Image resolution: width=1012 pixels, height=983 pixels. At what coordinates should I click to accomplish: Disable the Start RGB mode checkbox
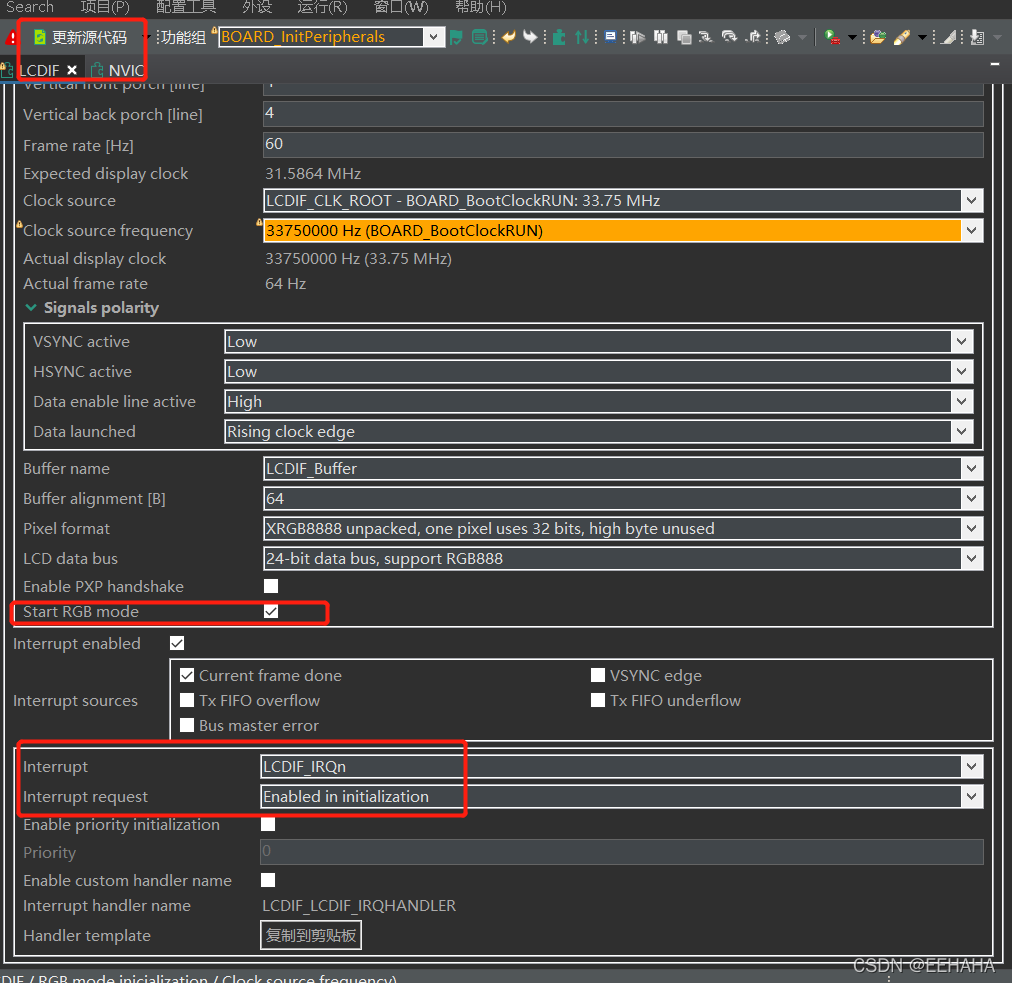tap(271, 611)
